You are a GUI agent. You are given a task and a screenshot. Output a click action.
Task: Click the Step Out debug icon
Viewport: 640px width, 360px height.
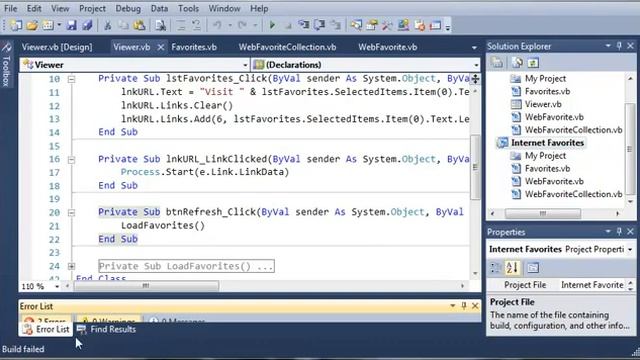point(336,25)
